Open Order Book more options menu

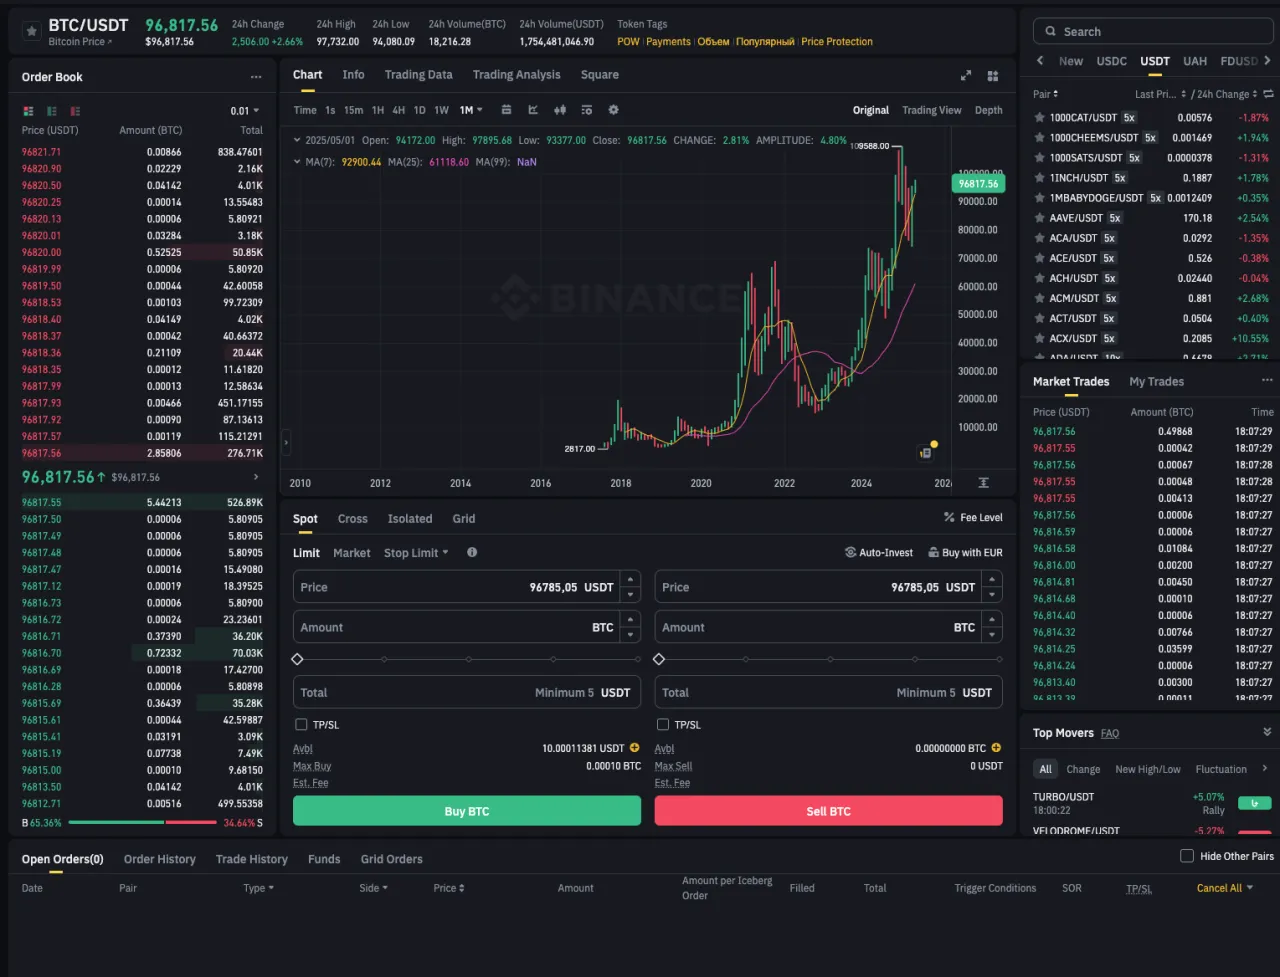coord(256,77)
